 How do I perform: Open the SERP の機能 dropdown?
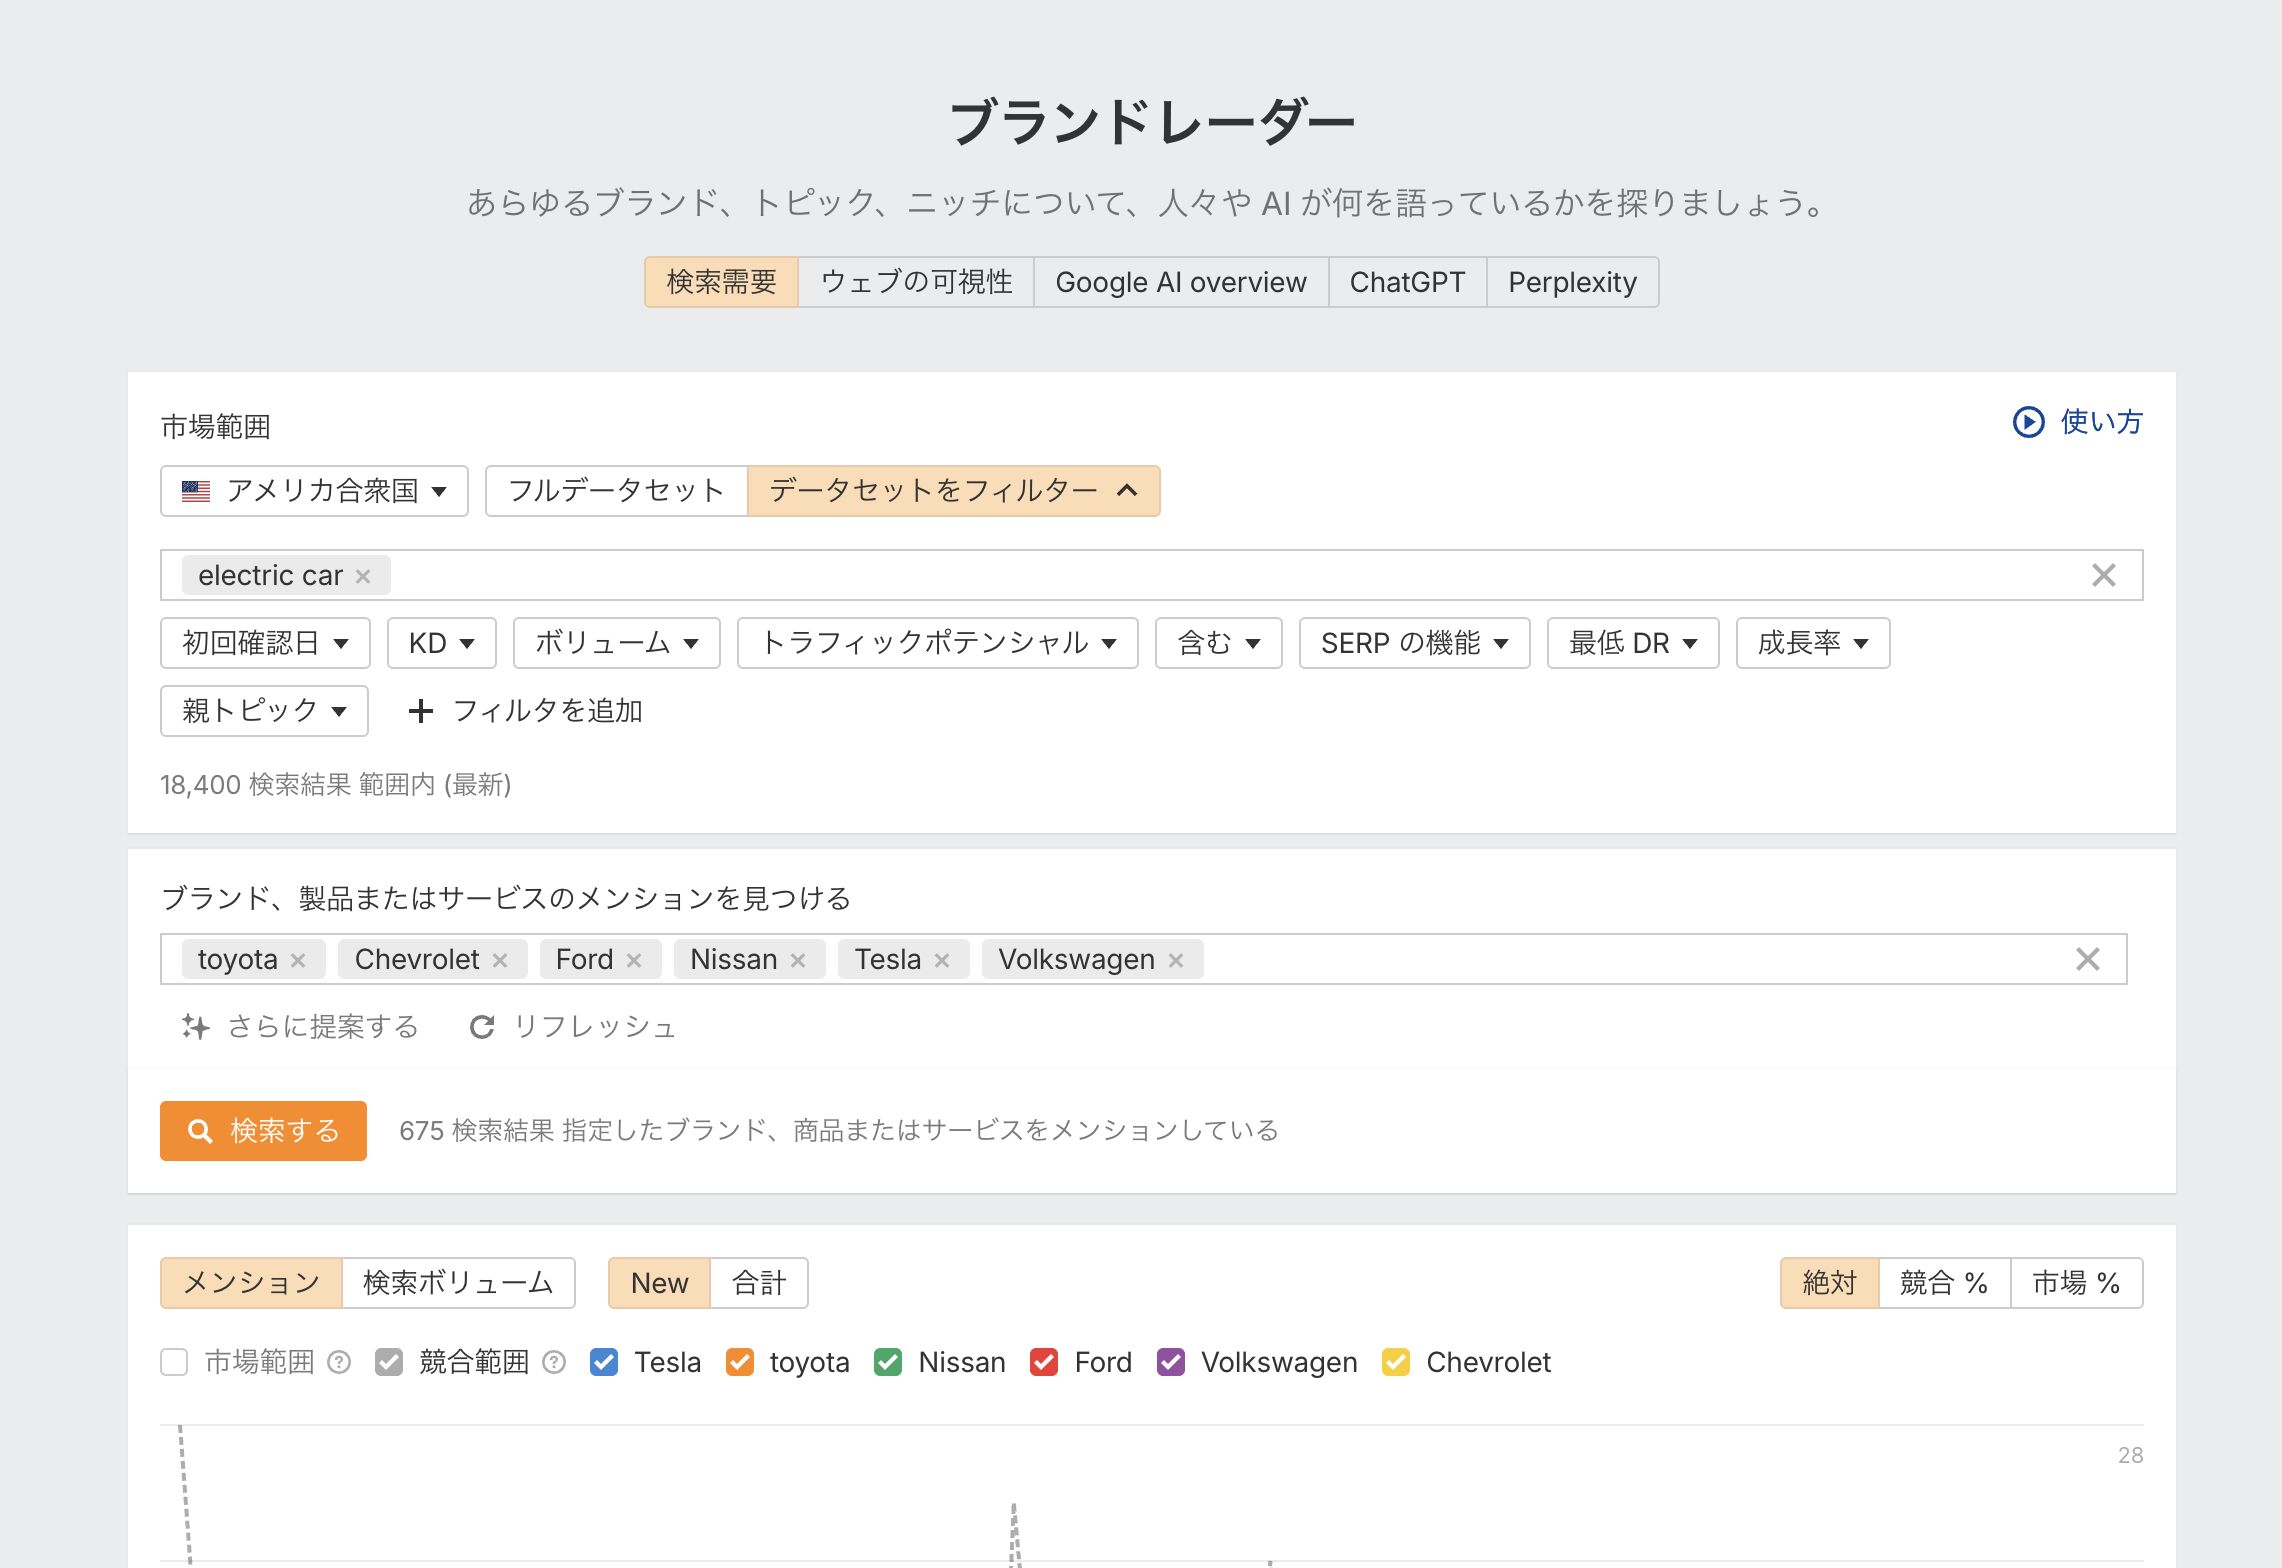pyautogui.click(x=1415, y=643)
